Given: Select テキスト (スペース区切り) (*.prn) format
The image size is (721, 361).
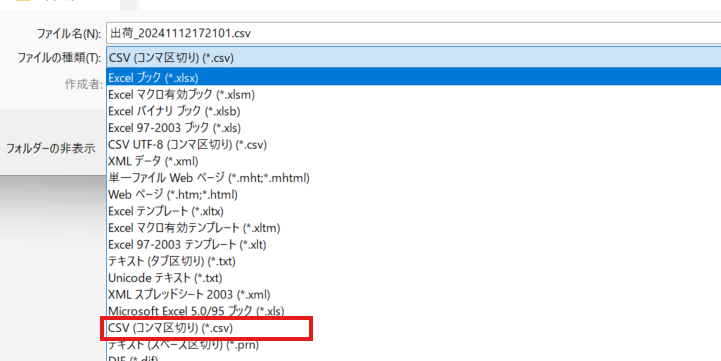Looking at the screenshot, I should point(413,344).
